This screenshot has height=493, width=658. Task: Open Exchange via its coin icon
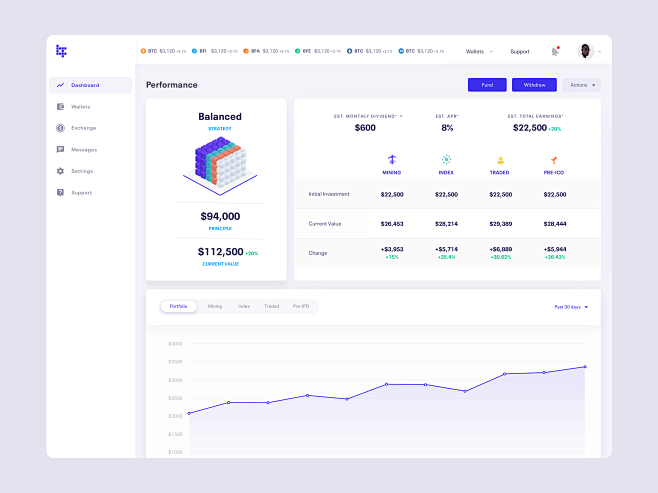pos(61,128)
